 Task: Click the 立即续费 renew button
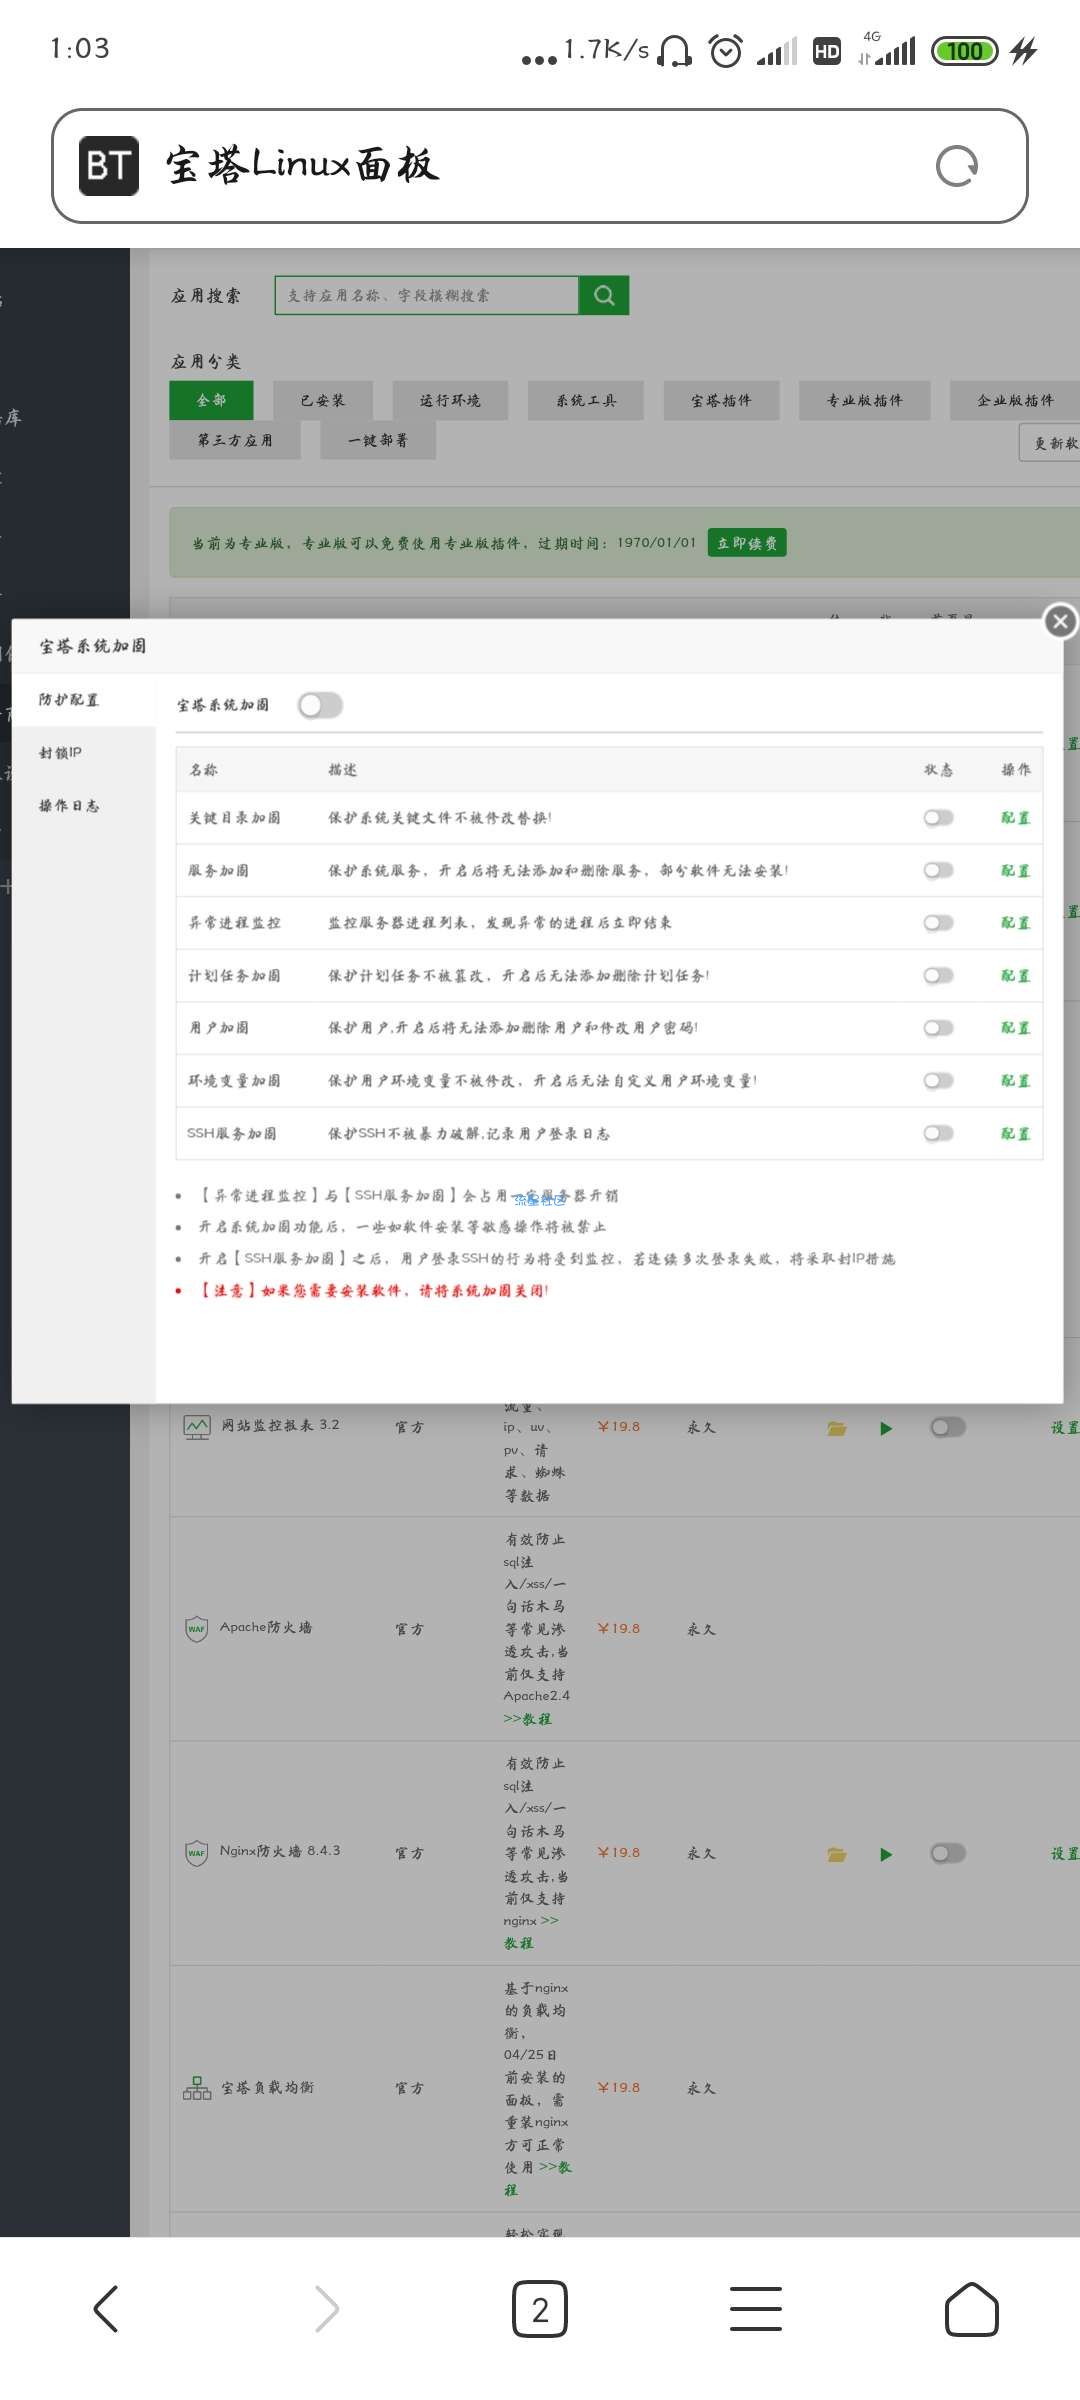(747, 542)
